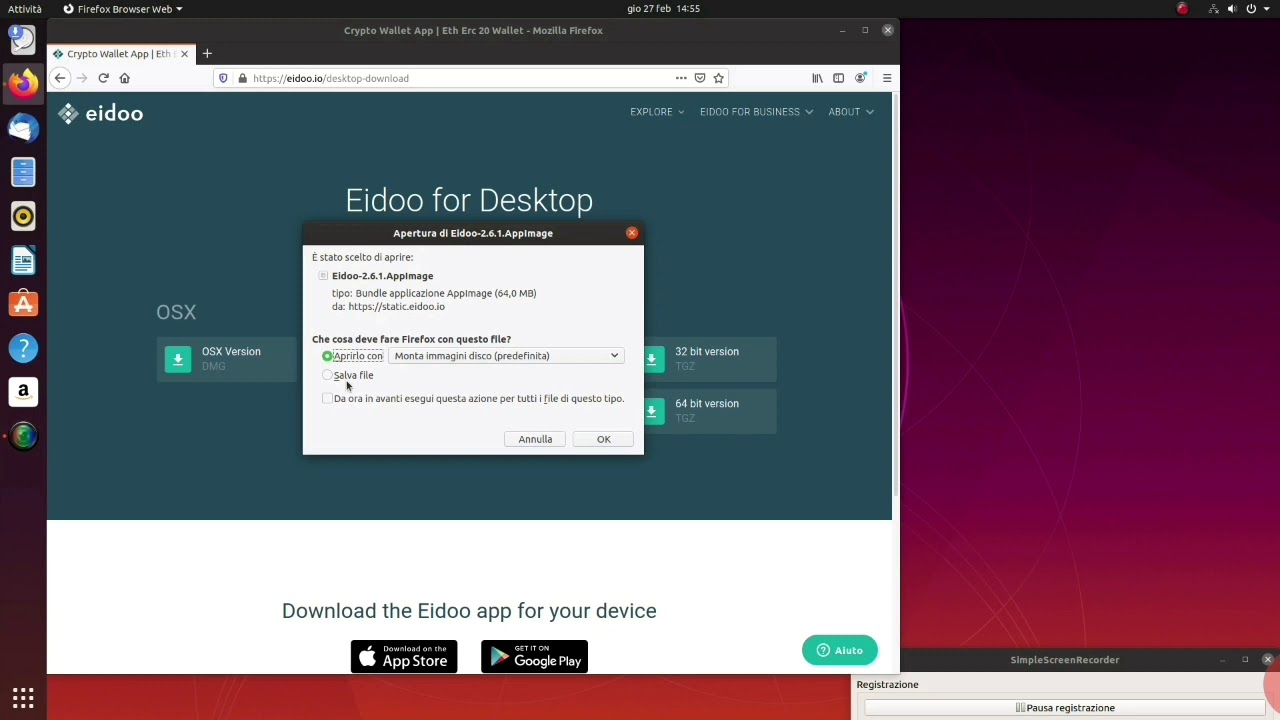This screenshot has height=720, width=1280.
Task: Click the volume icon in the top bar
Action: (1232, 9)
